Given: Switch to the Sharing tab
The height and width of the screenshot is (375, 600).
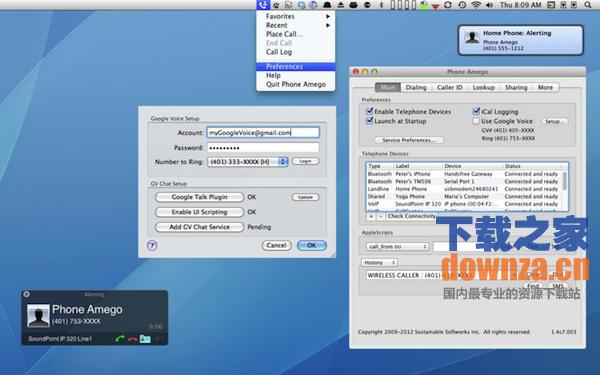Looking at the screenshot, I should (x=516, y=87).
